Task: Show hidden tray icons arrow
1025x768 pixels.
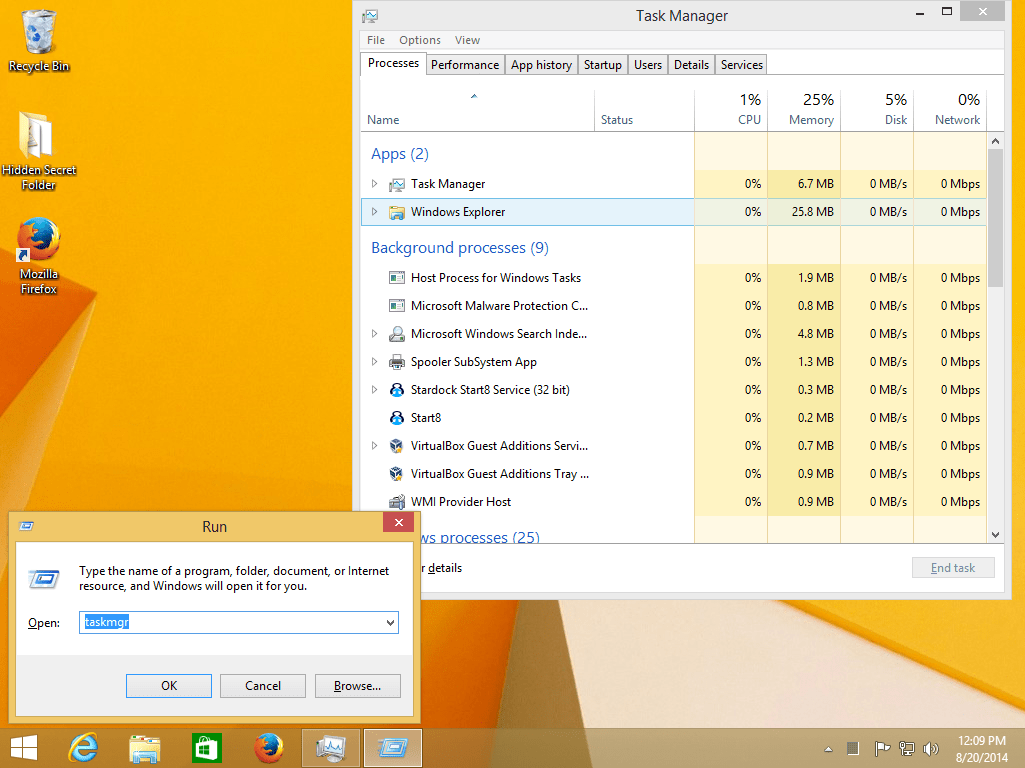Action: click(828, 750)
